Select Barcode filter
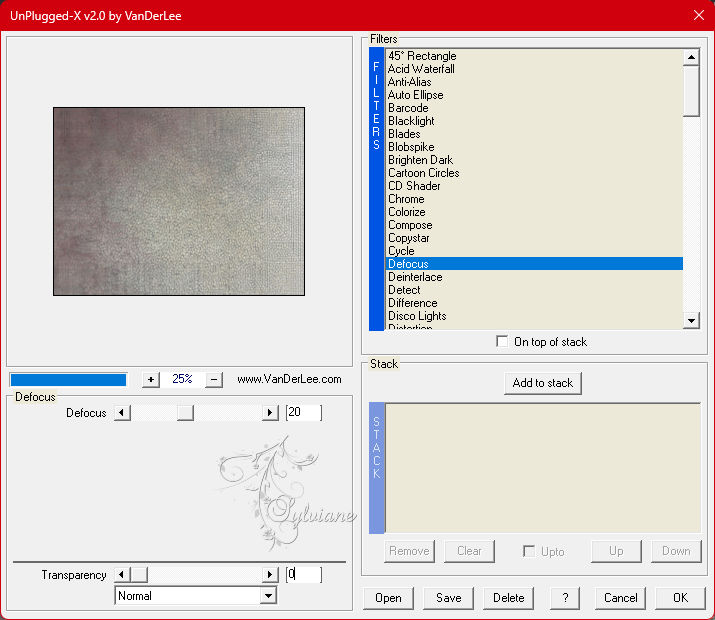Viewport: 715px width, 620px height. pos(534,108)
